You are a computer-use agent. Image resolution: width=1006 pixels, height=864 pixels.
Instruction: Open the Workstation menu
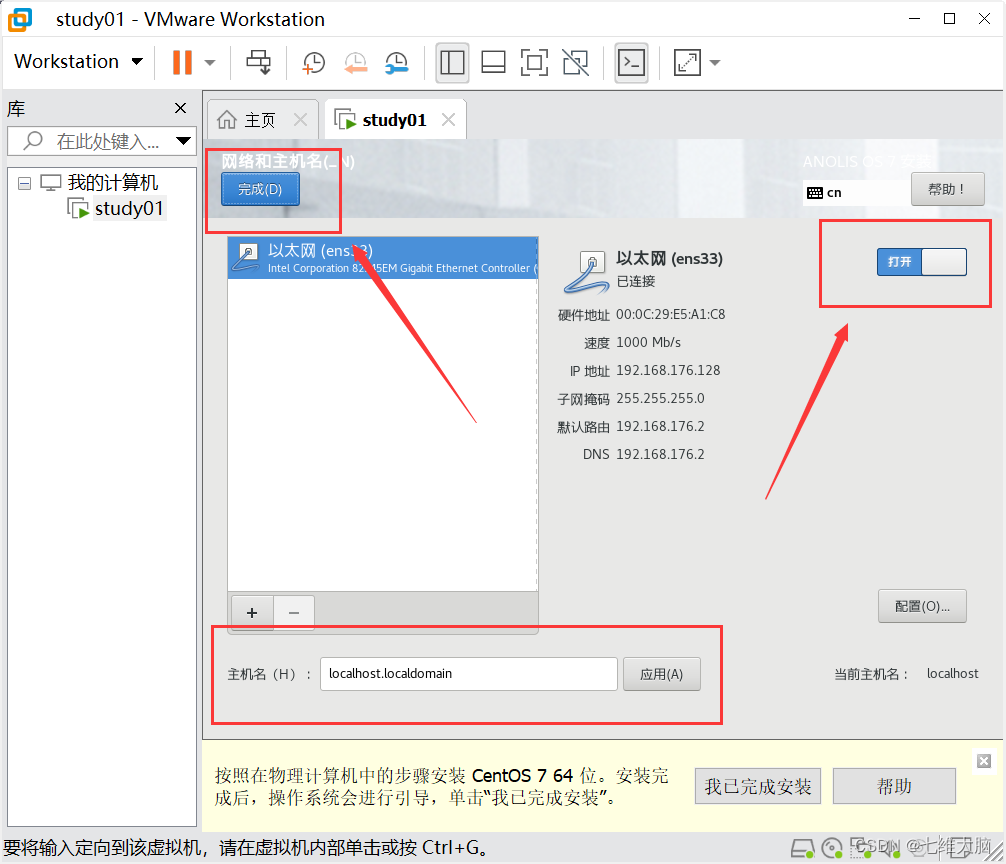click(78, 62)
